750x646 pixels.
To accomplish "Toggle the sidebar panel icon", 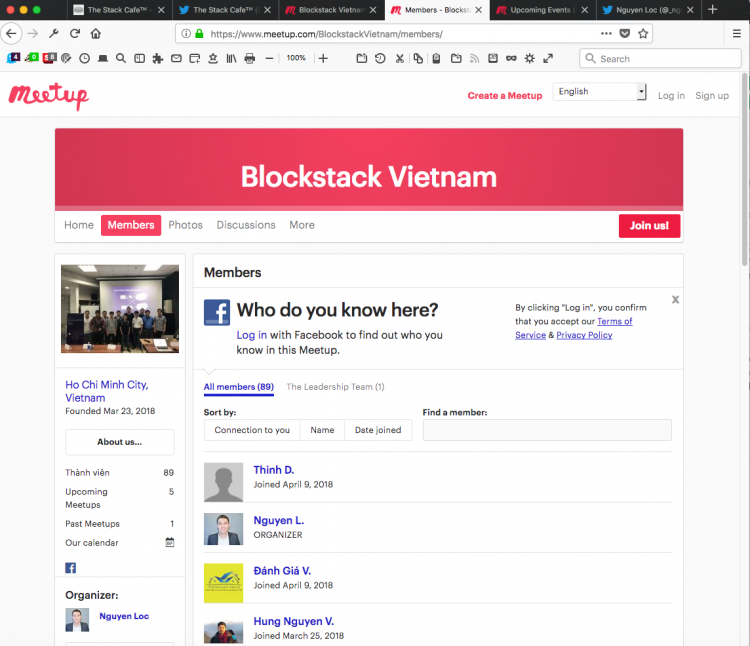I will click(x=139, y=58).
